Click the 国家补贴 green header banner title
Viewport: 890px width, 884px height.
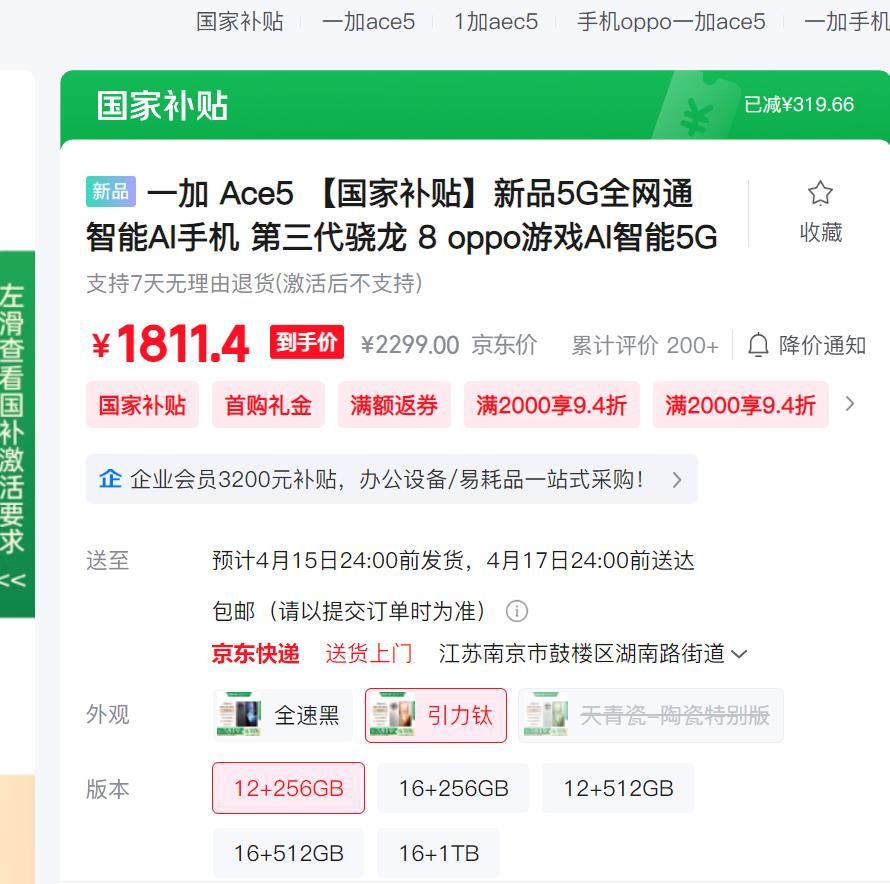click(x=162, y=106)
